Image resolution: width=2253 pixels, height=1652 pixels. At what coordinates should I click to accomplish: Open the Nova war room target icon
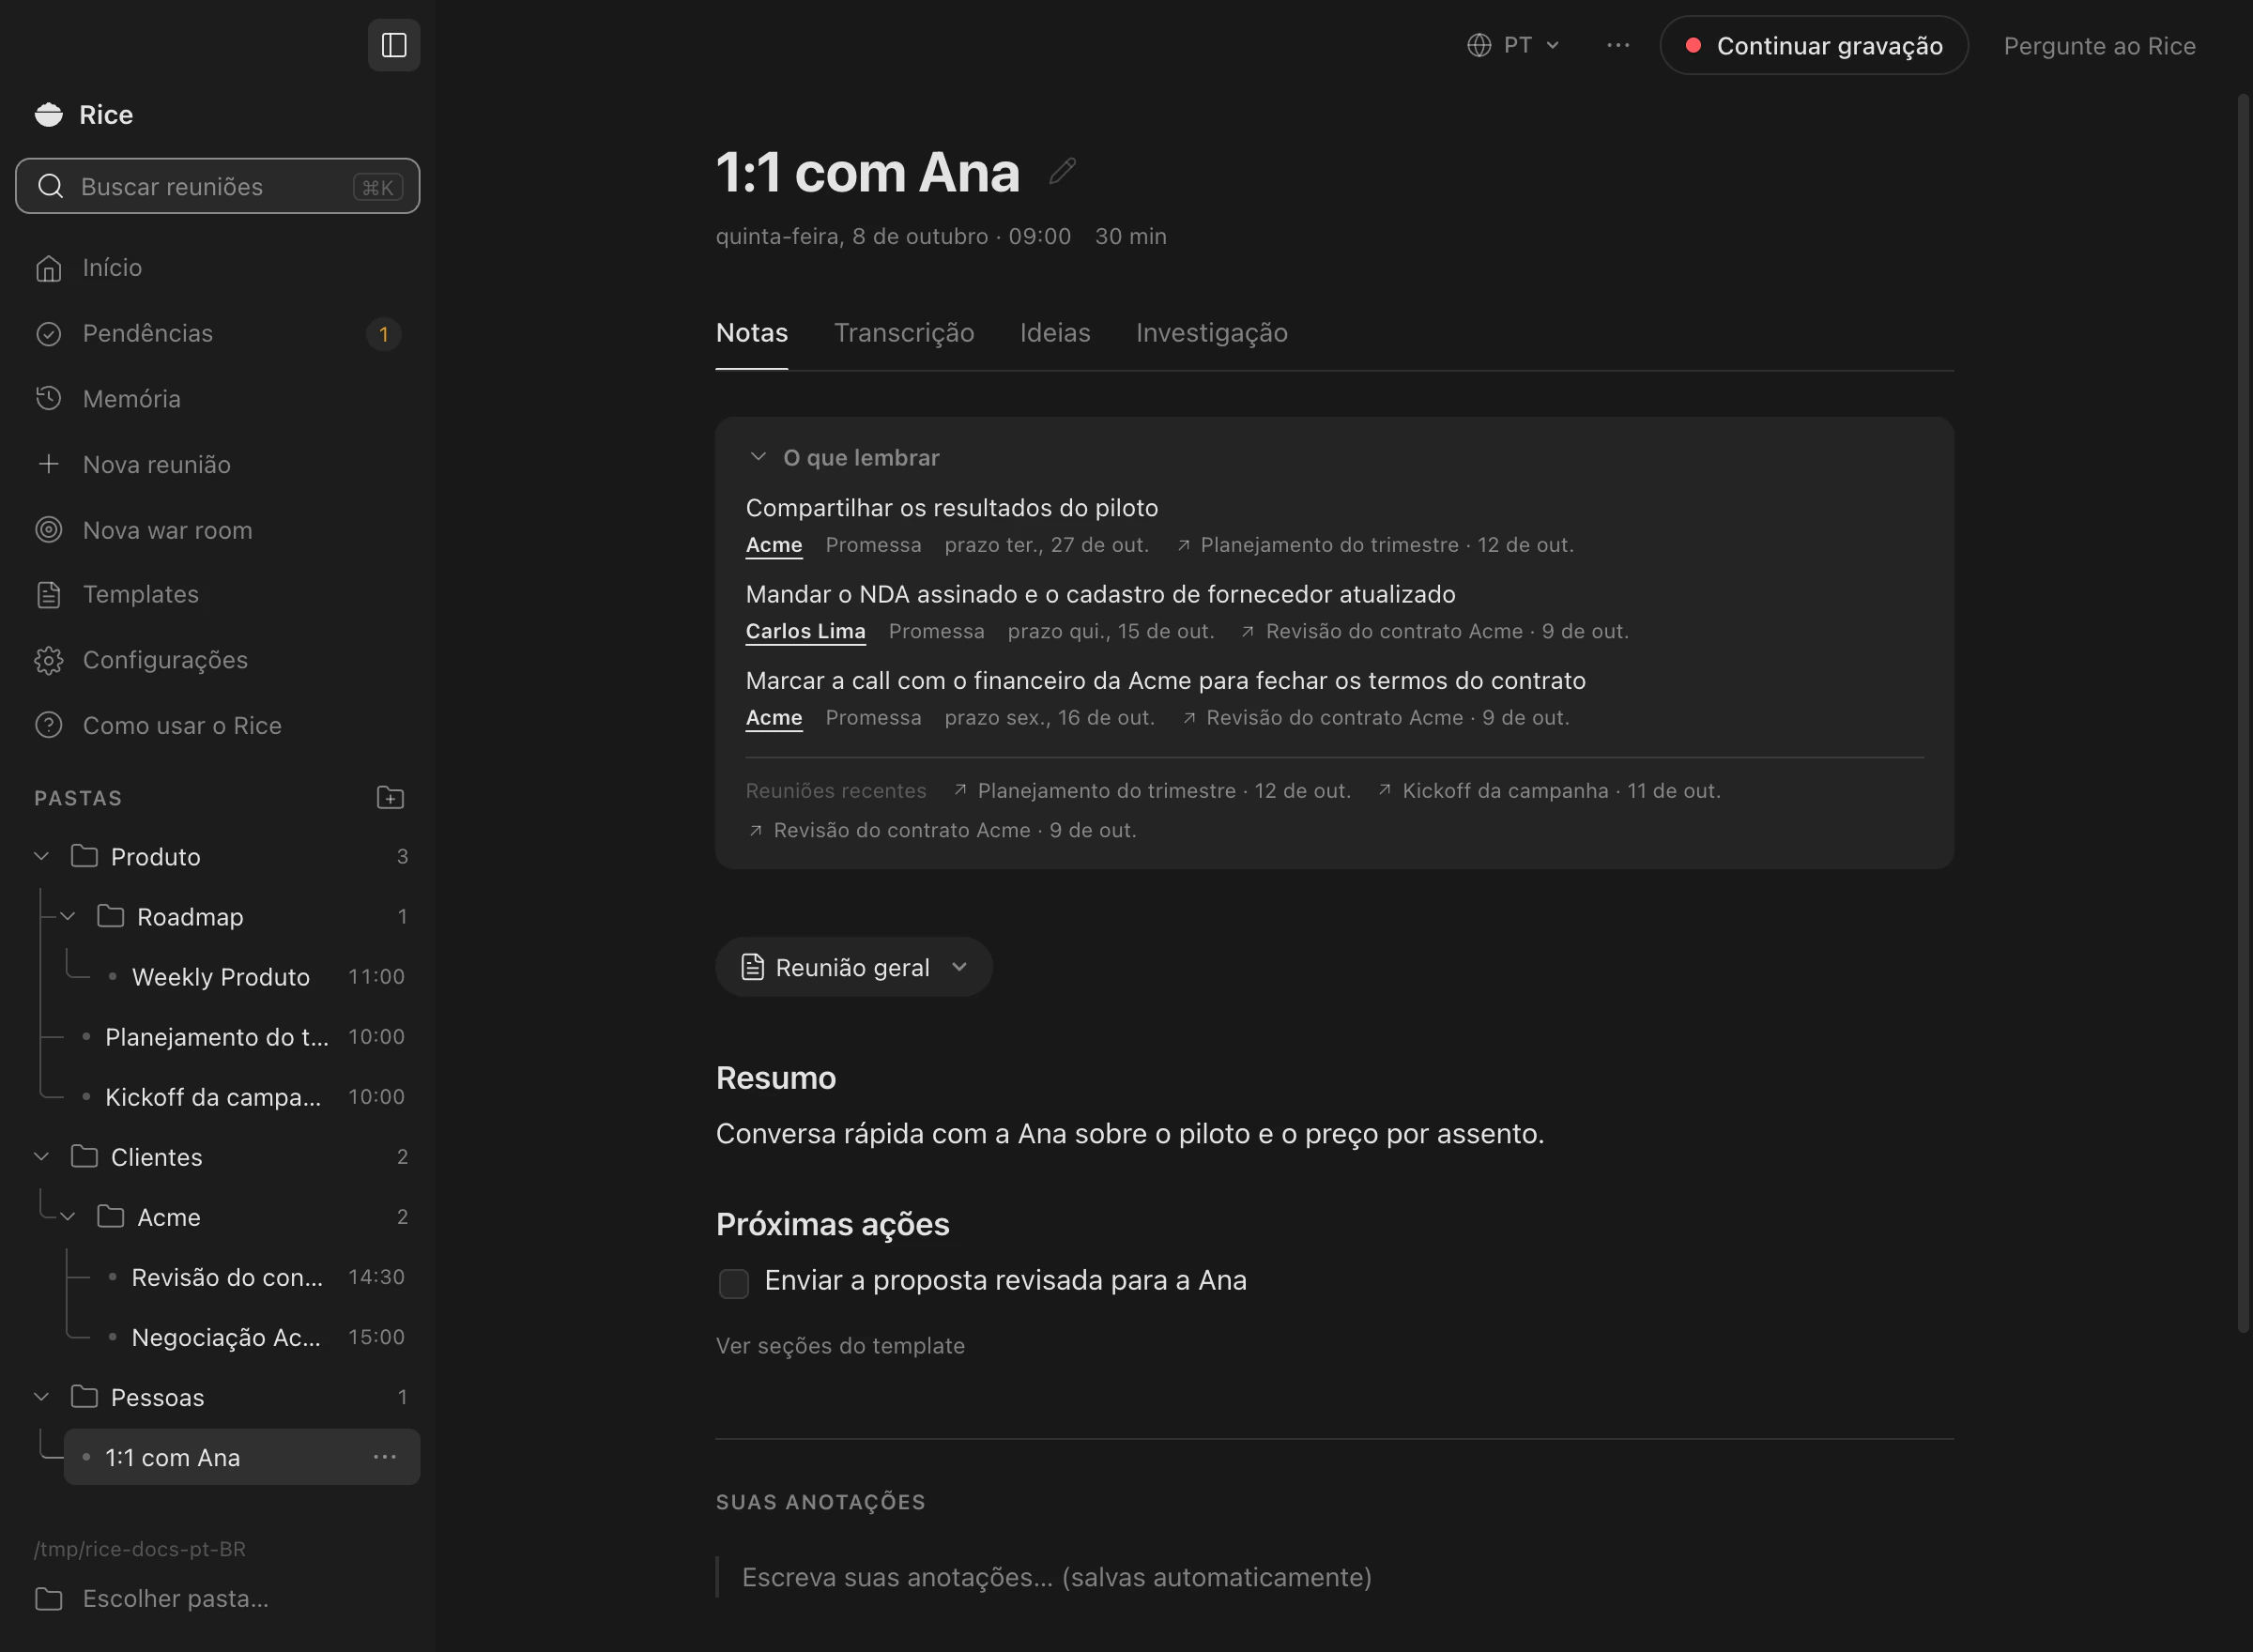[x=49, y=530]
